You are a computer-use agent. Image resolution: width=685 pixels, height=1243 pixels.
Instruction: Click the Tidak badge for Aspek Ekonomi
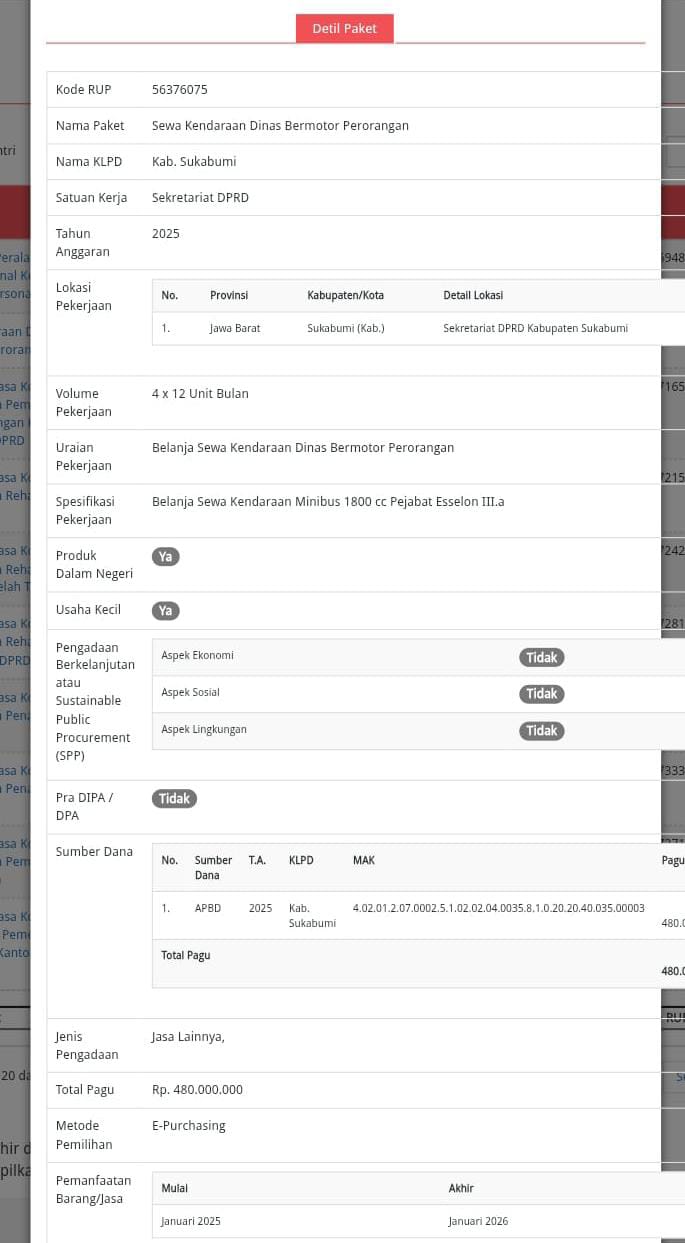pos(542,657)
